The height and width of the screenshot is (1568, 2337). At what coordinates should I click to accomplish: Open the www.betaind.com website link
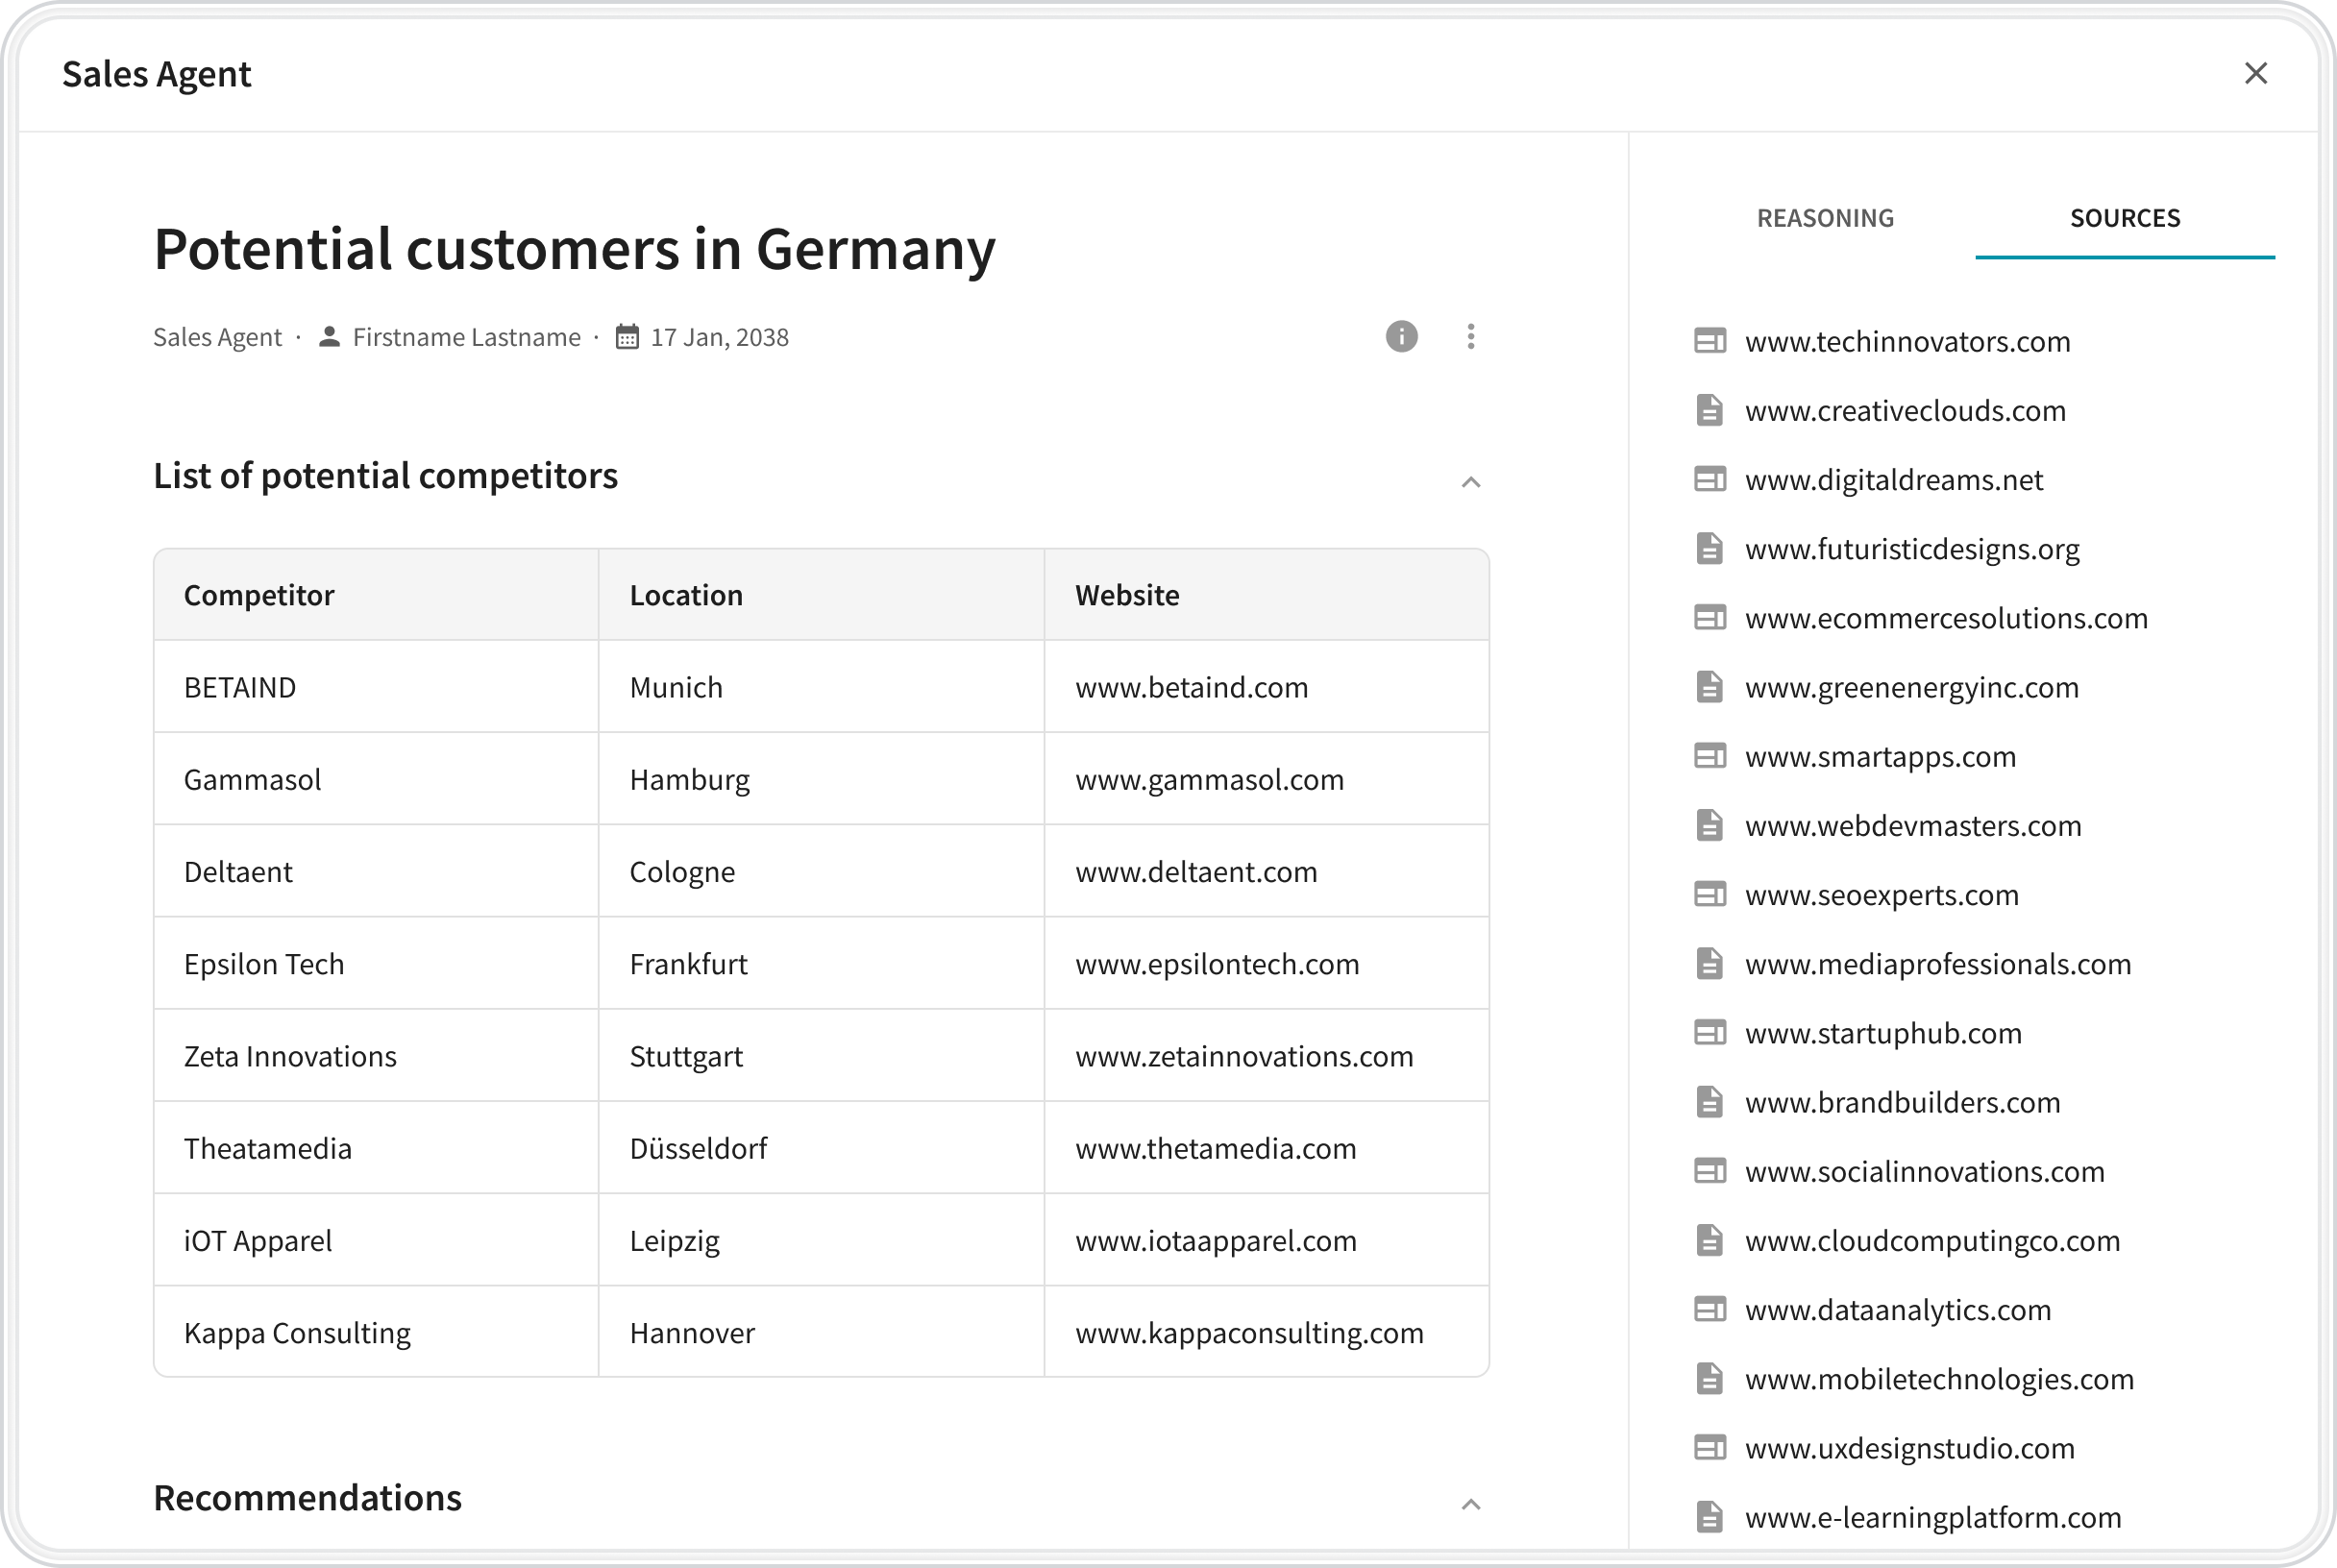[x=1191, y=688]
